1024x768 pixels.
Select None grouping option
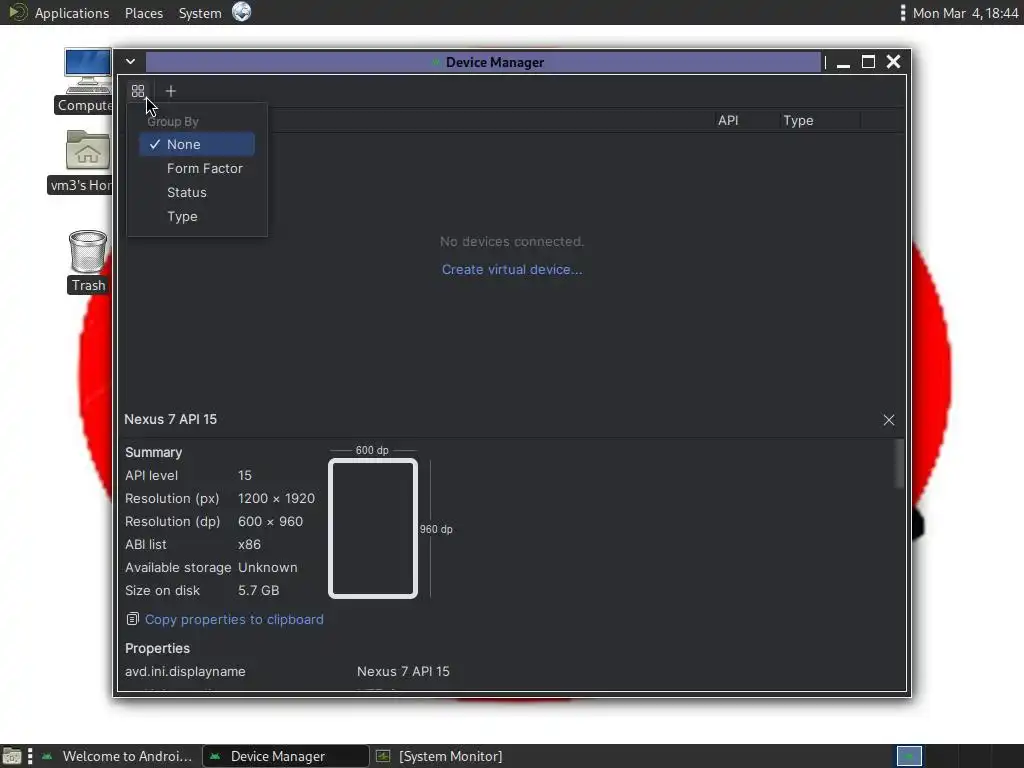[197, 144]
